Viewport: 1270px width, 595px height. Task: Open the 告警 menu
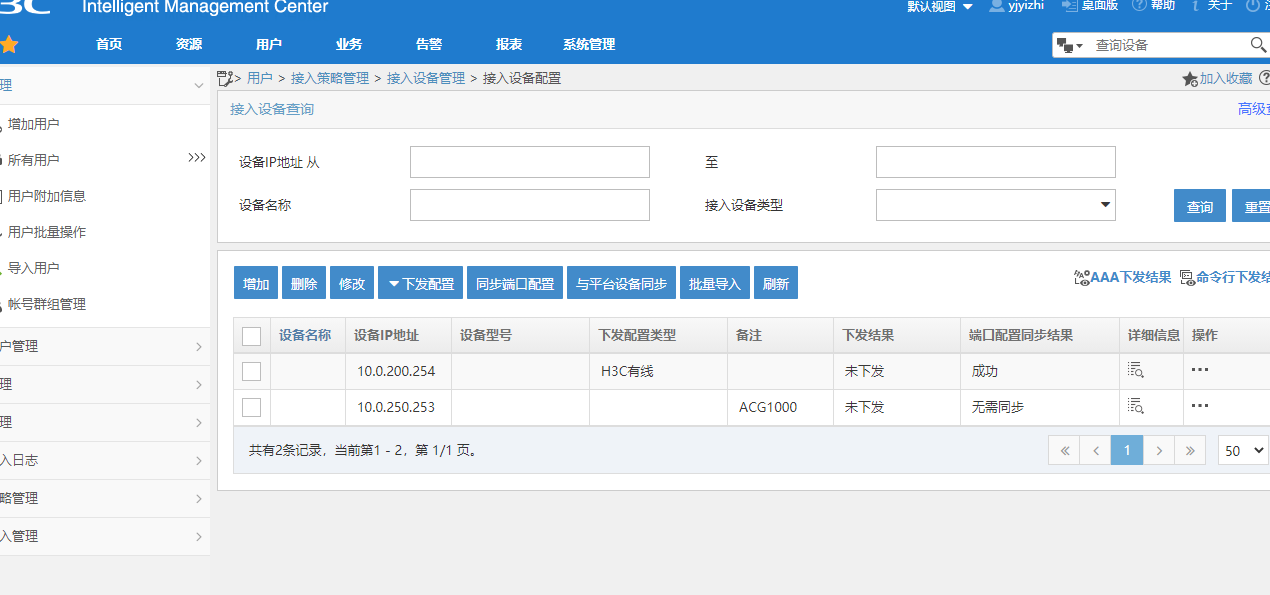(x=429, y=45)
